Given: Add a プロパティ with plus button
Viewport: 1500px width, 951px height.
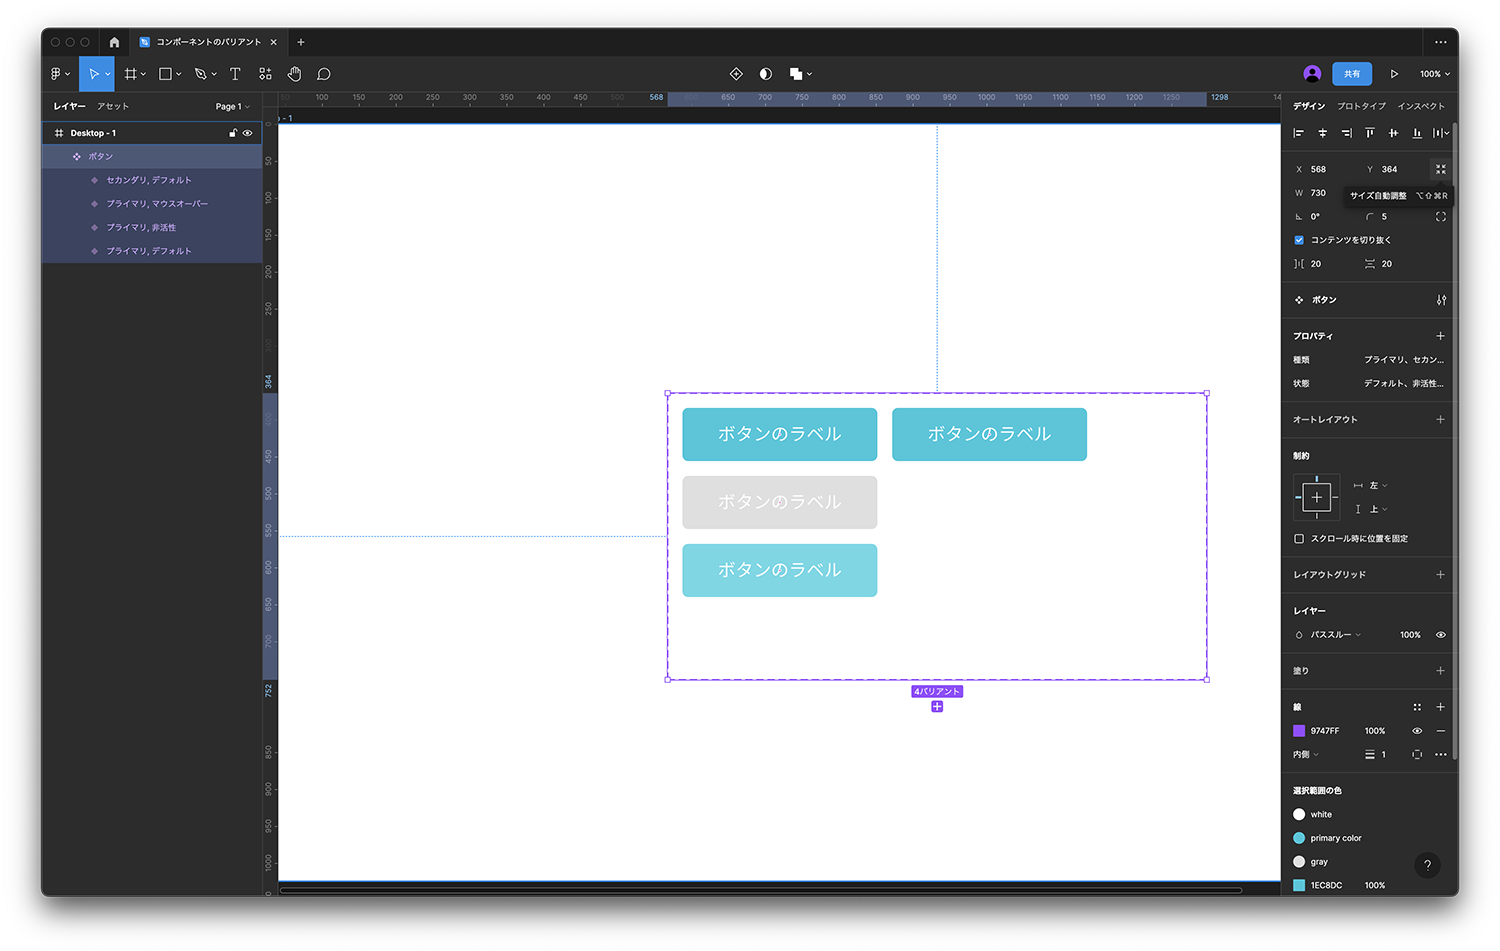Looking at the screenshot, I should pyautogui.click(x=1441, y=336).
